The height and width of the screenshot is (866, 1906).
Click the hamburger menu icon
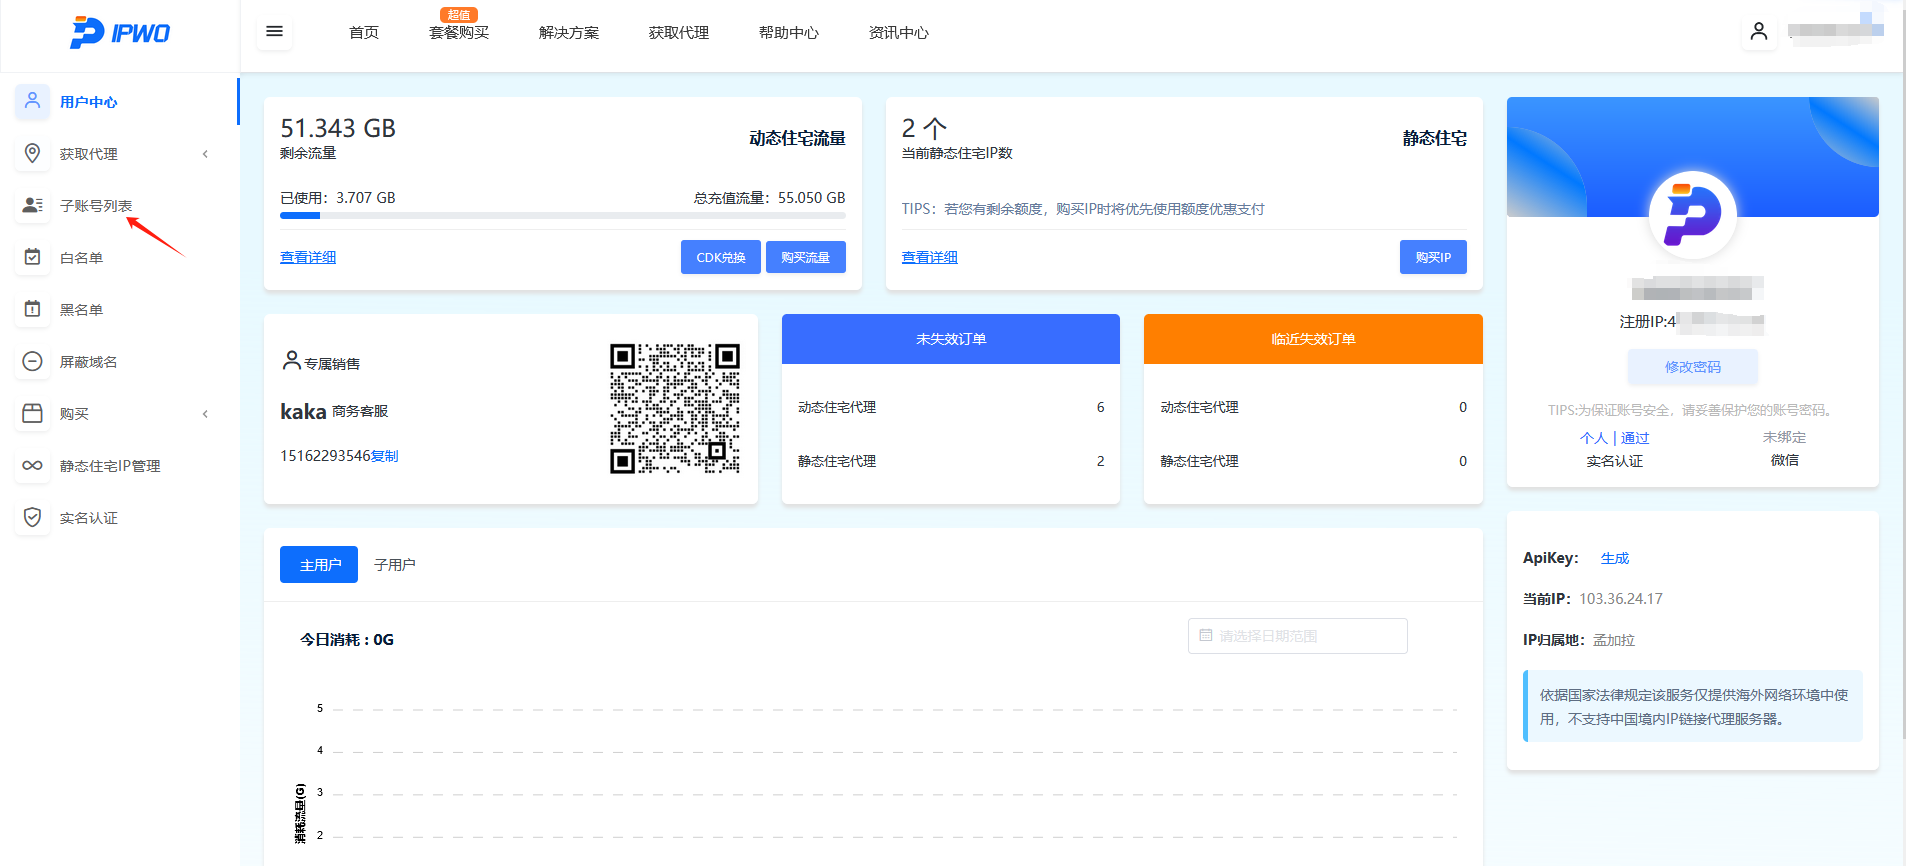point(274,32)
